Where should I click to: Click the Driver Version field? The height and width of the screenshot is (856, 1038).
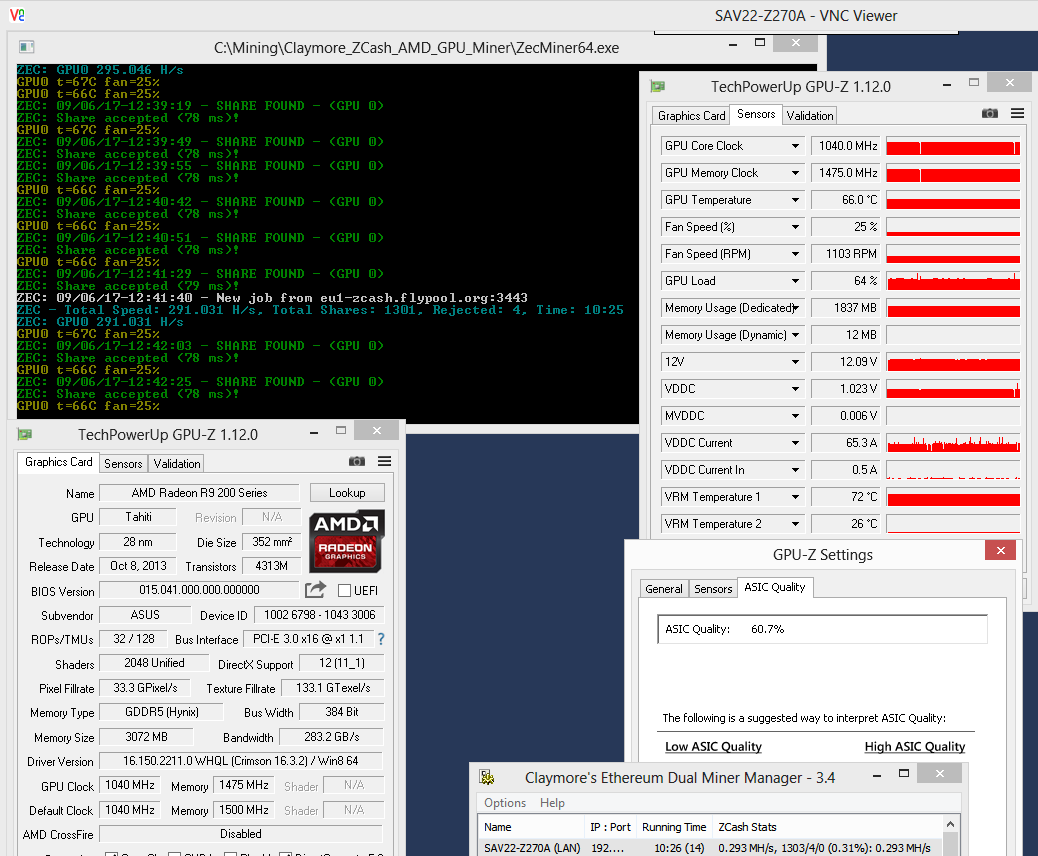[241, 761]
